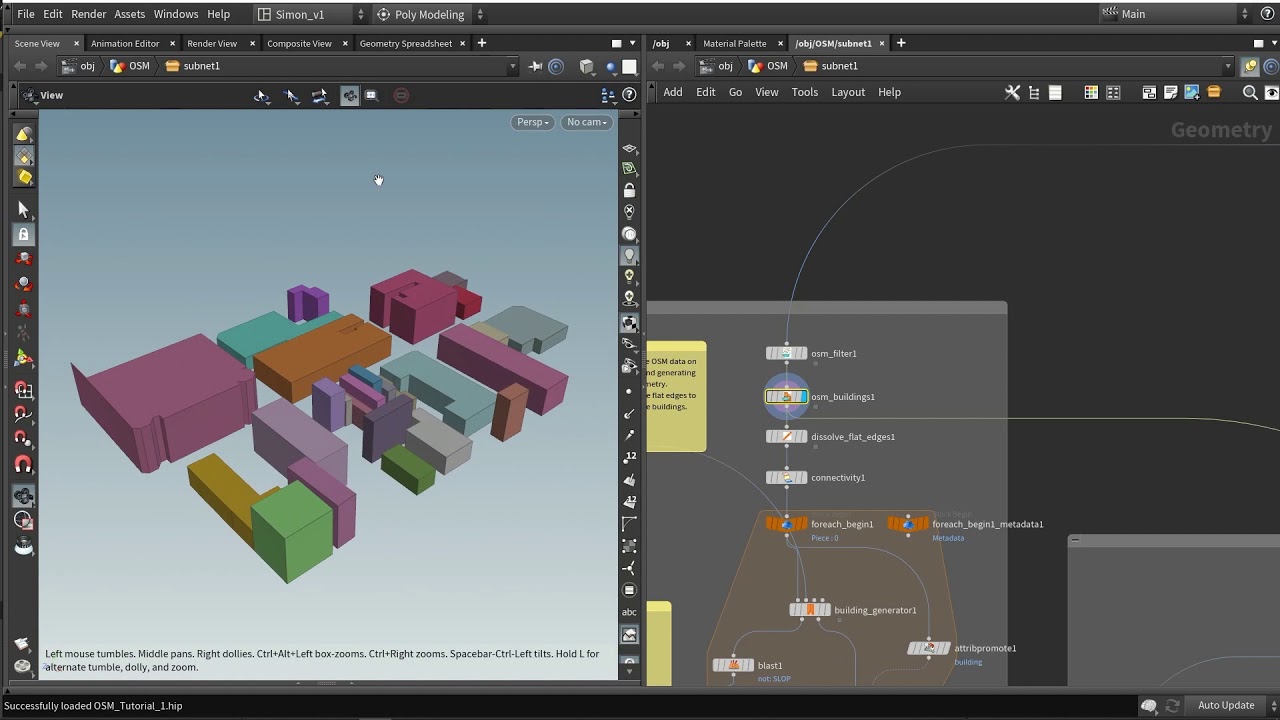Open the No cam camera dropdown

tap(586, 122)
